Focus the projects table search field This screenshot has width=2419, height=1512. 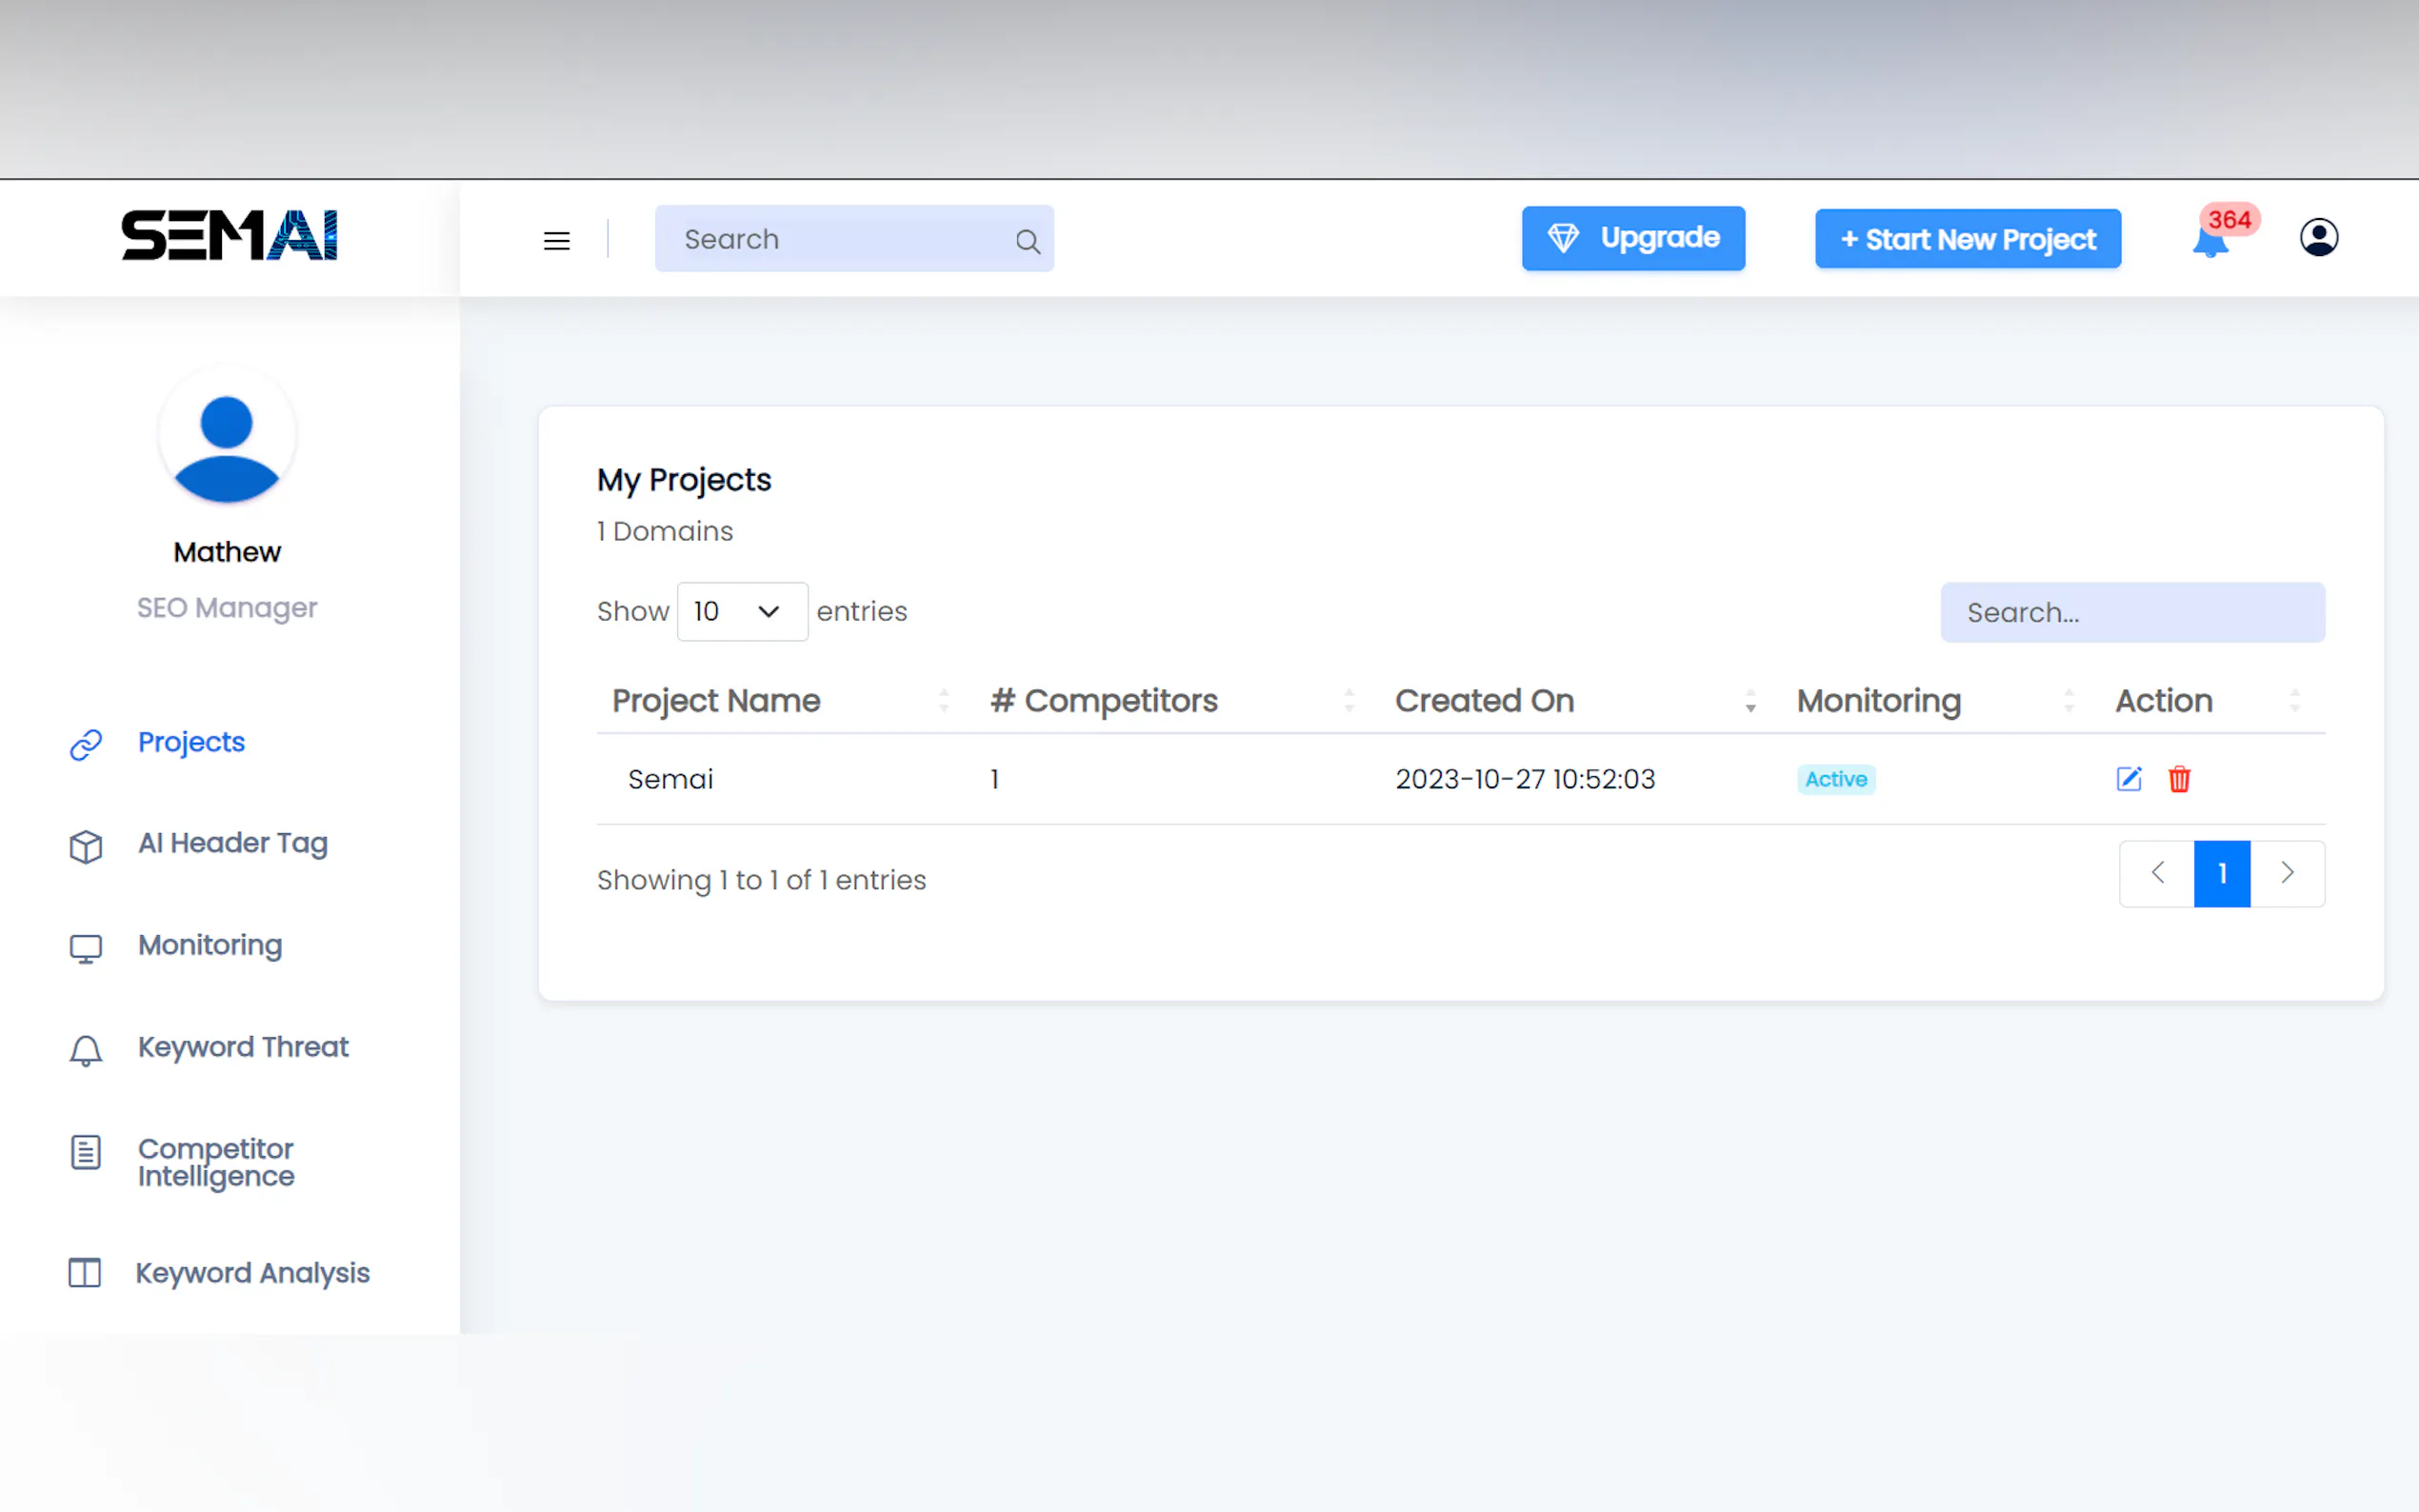(x=2132, y=612)
